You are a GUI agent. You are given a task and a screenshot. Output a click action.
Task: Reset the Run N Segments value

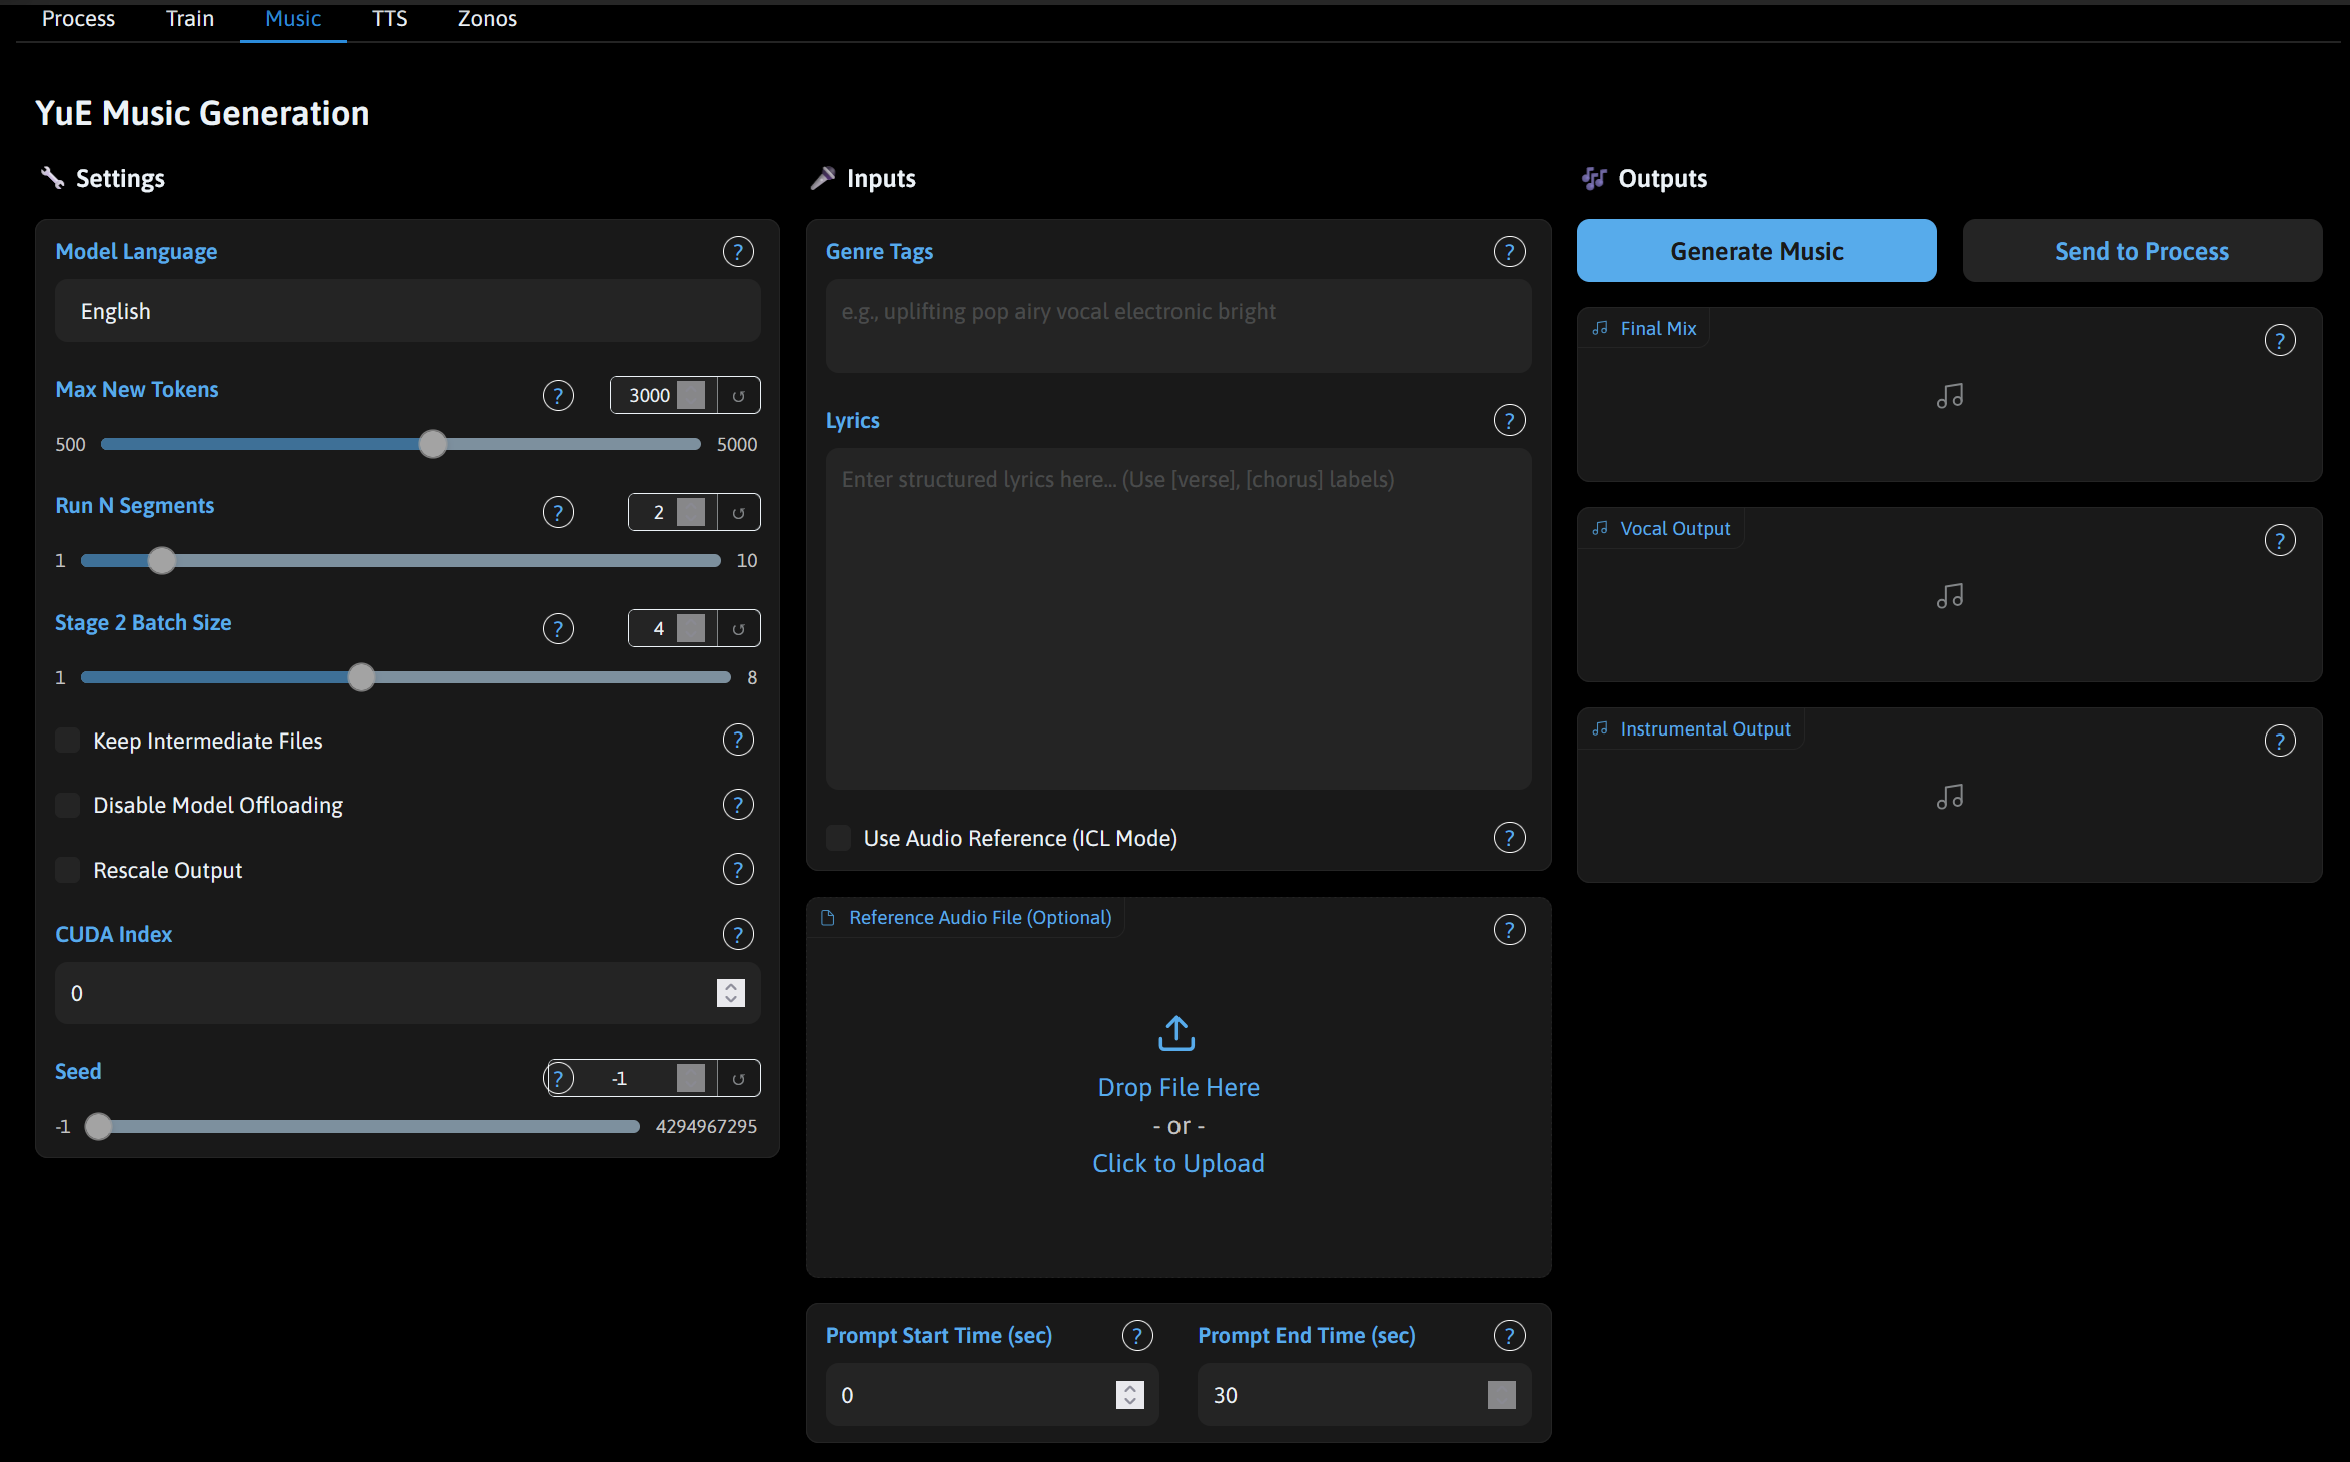point(739,511)
